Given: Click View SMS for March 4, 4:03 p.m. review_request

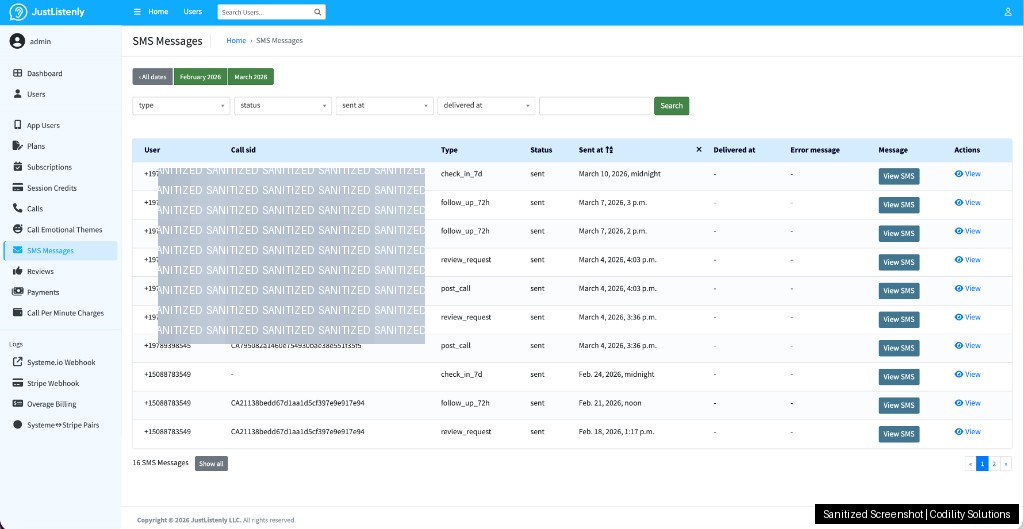Looking at the screenshot, I should click(x=899, y=263).
